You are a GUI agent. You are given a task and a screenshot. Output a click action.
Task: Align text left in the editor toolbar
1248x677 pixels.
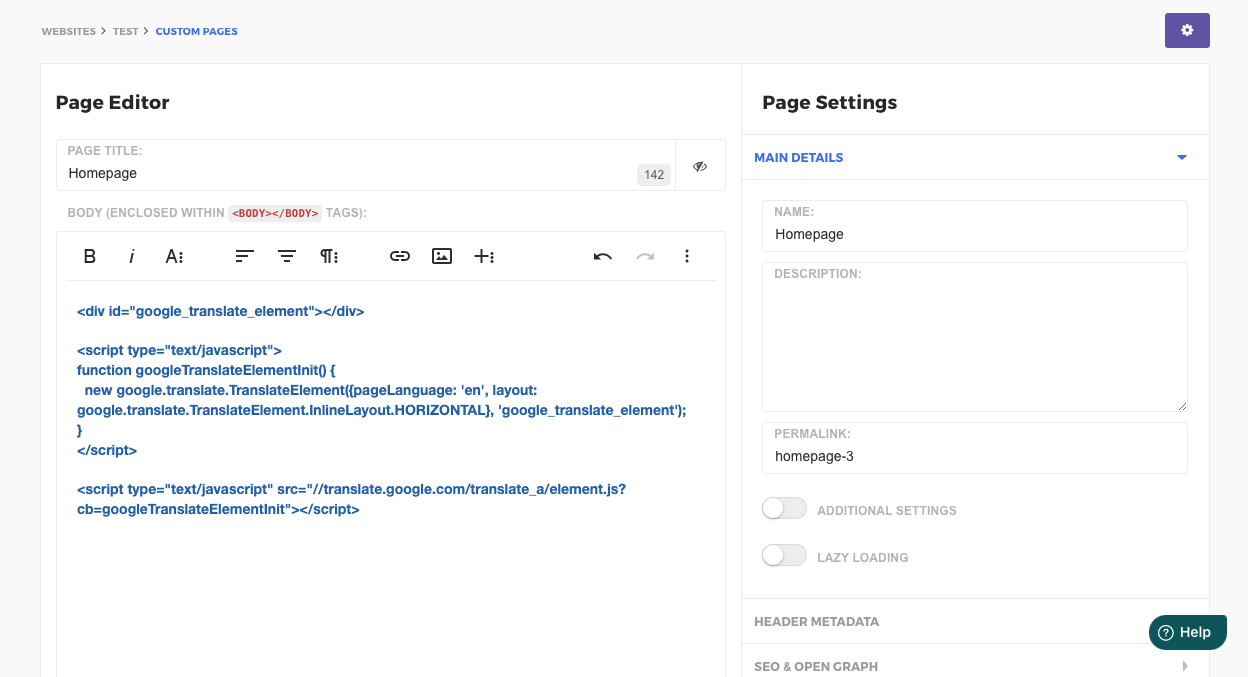pyautogui.click(x=245, y=256)
